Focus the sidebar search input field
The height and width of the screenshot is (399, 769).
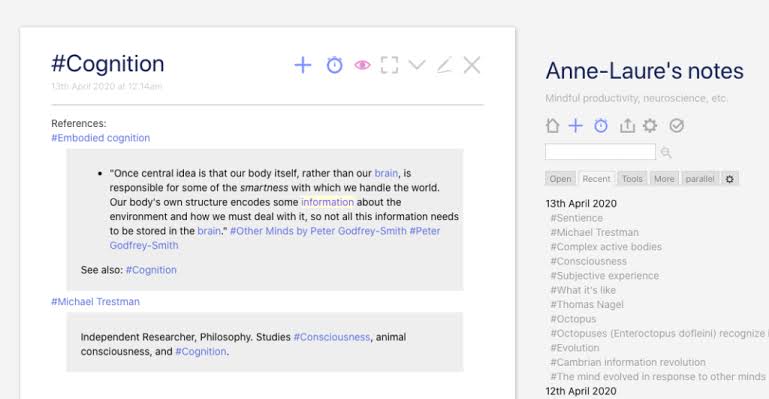[x=600, y=151]
